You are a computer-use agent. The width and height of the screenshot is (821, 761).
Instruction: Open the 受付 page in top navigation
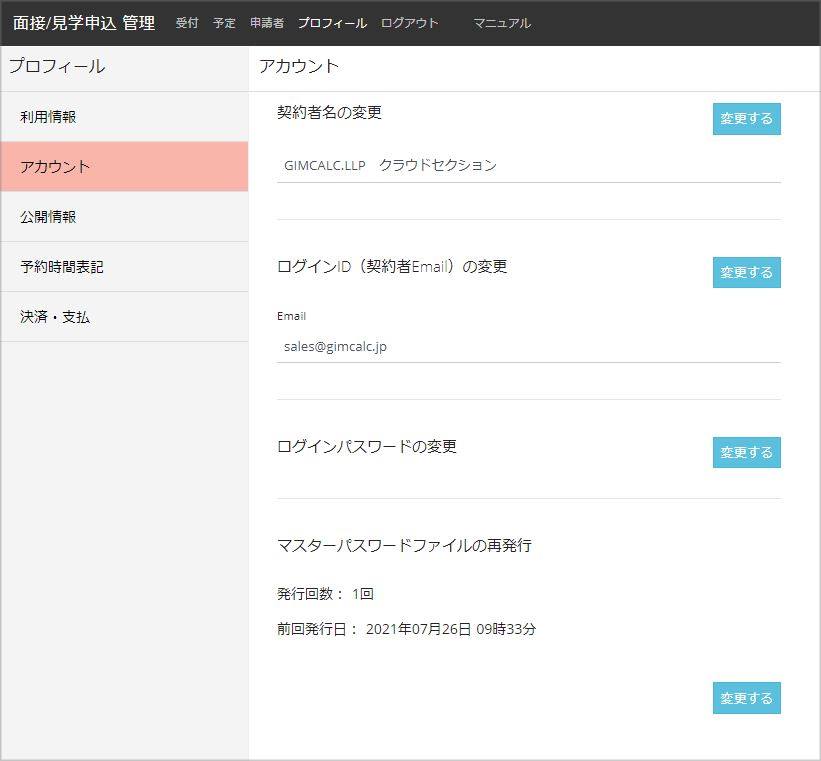(187, 23)
